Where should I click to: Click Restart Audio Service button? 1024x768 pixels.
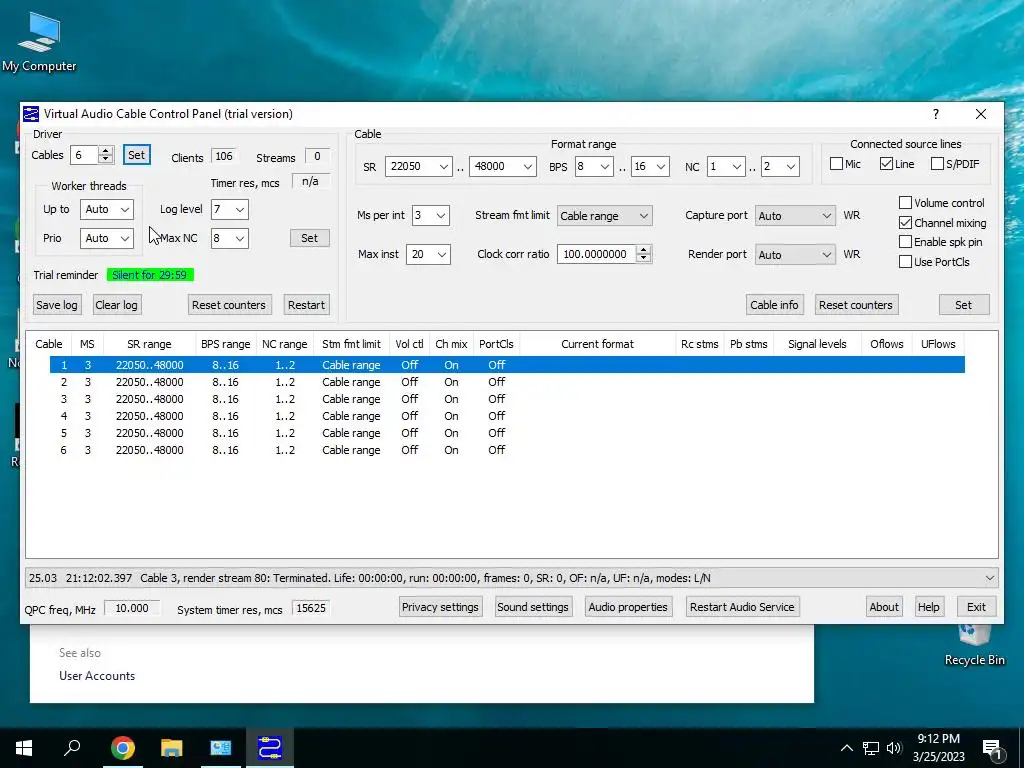pos(742,607)
